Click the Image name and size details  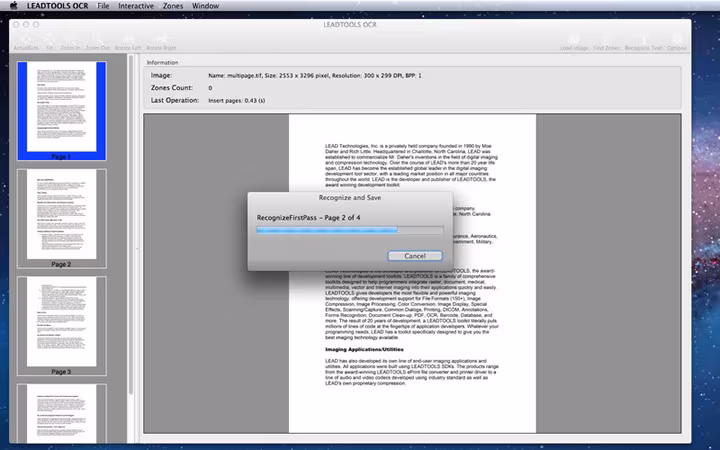coord(315,75)
